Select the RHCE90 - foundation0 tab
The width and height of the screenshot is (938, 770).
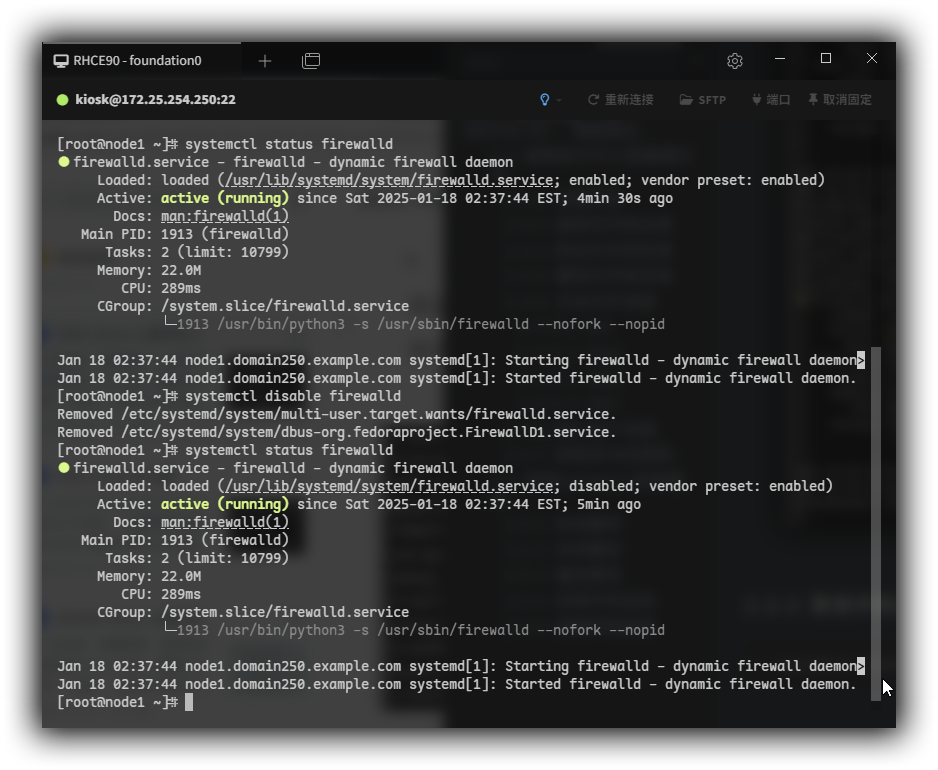click(137, 61)
